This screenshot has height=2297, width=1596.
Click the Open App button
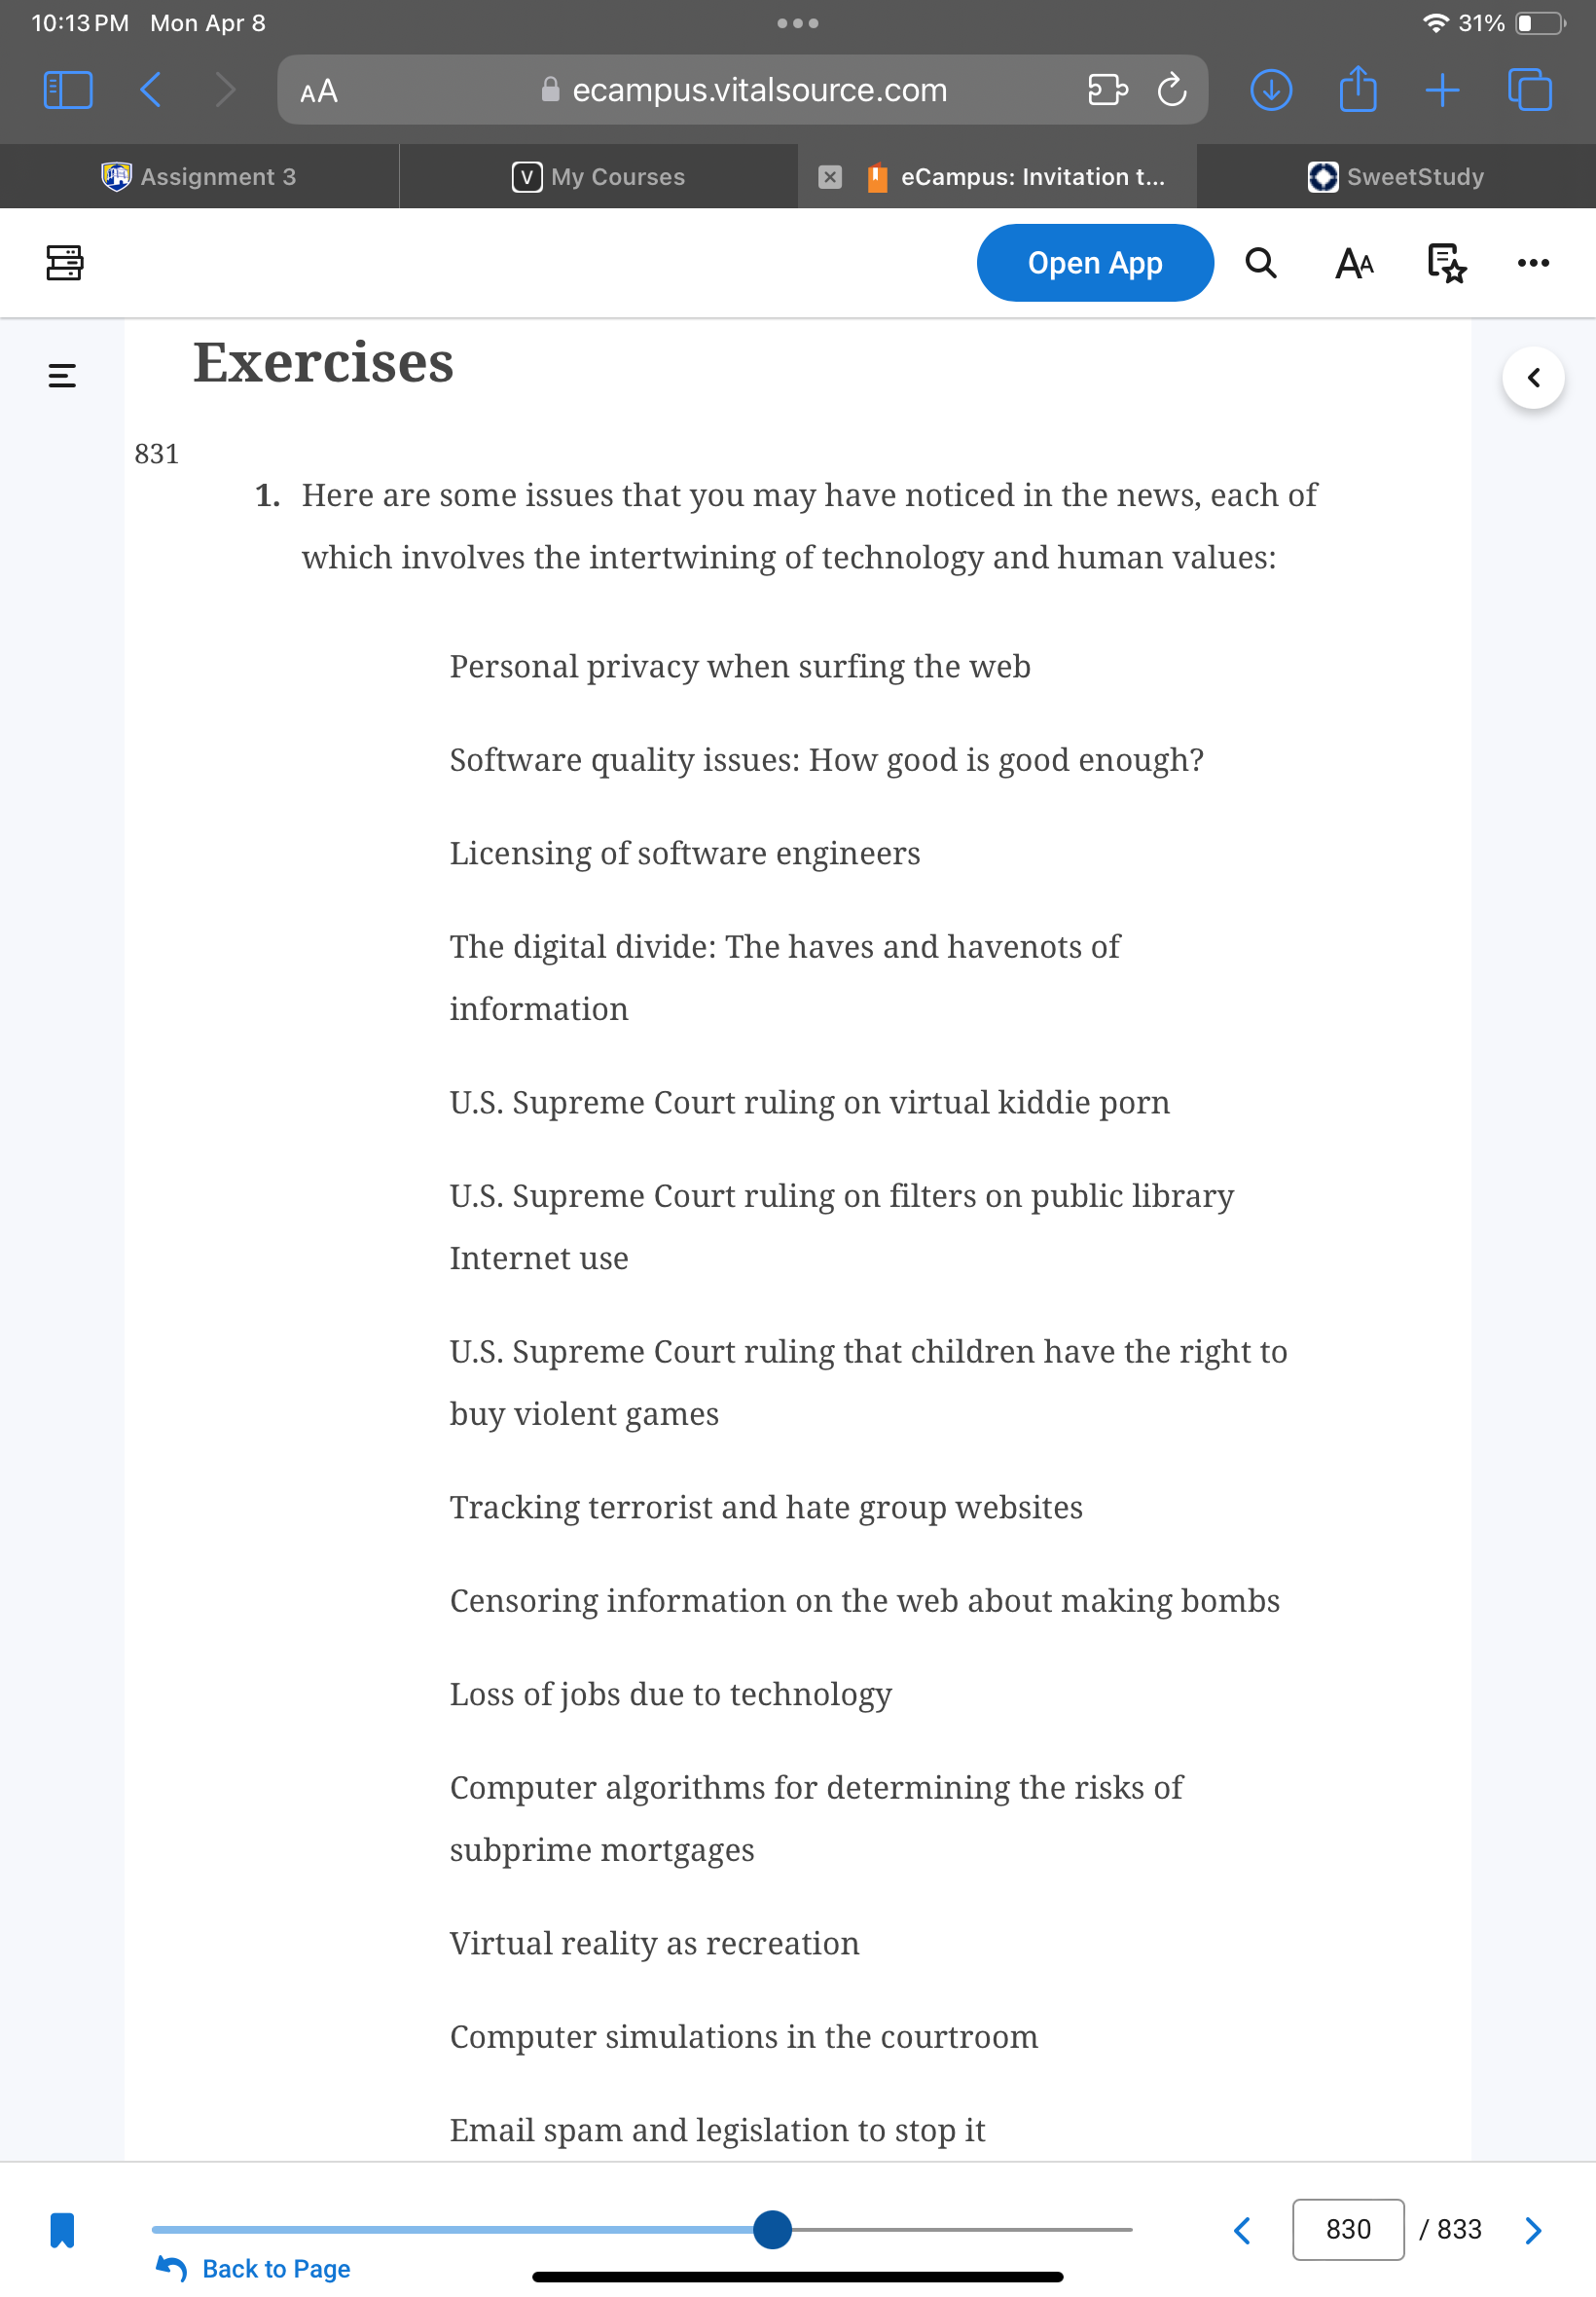(1095, 263)
